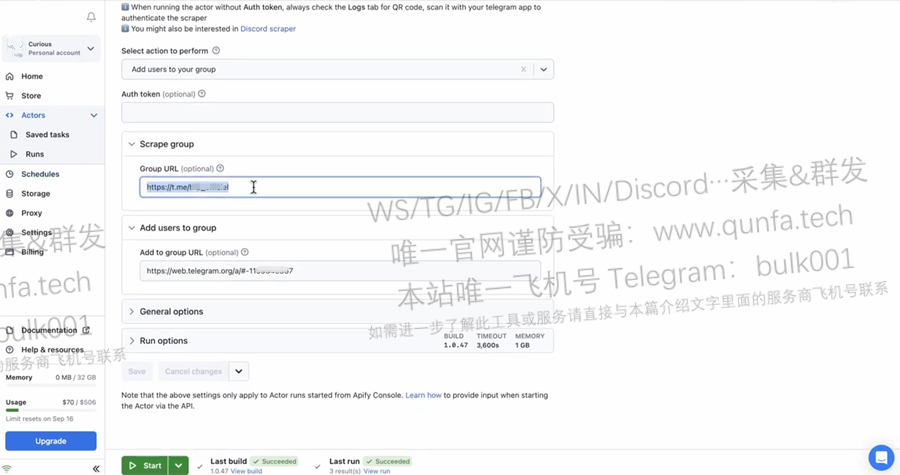This screenshot has height=475, width=900.
Task: Open the Runs page
Action: [x=34, y=154]
